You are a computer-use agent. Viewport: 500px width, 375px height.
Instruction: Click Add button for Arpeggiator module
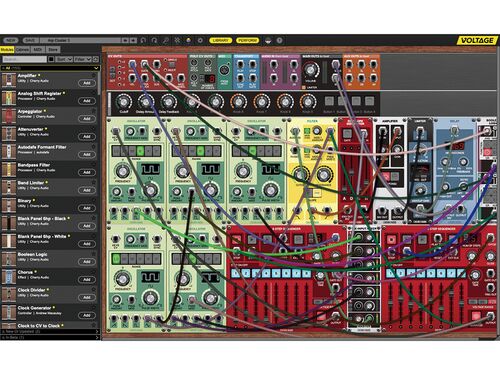87,119
